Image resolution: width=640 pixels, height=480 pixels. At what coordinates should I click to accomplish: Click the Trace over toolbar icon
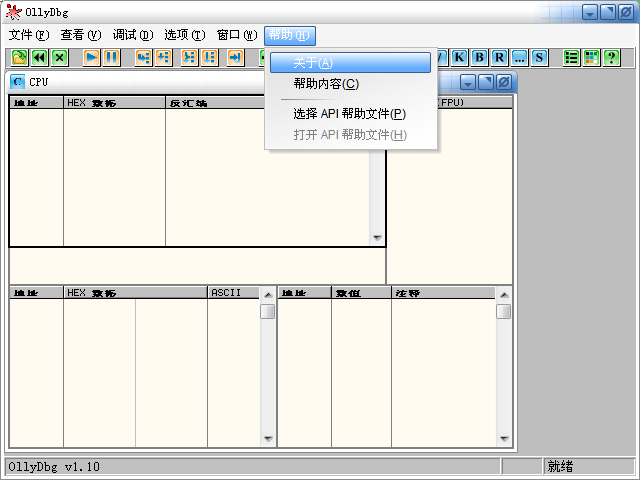pos(209,58)
